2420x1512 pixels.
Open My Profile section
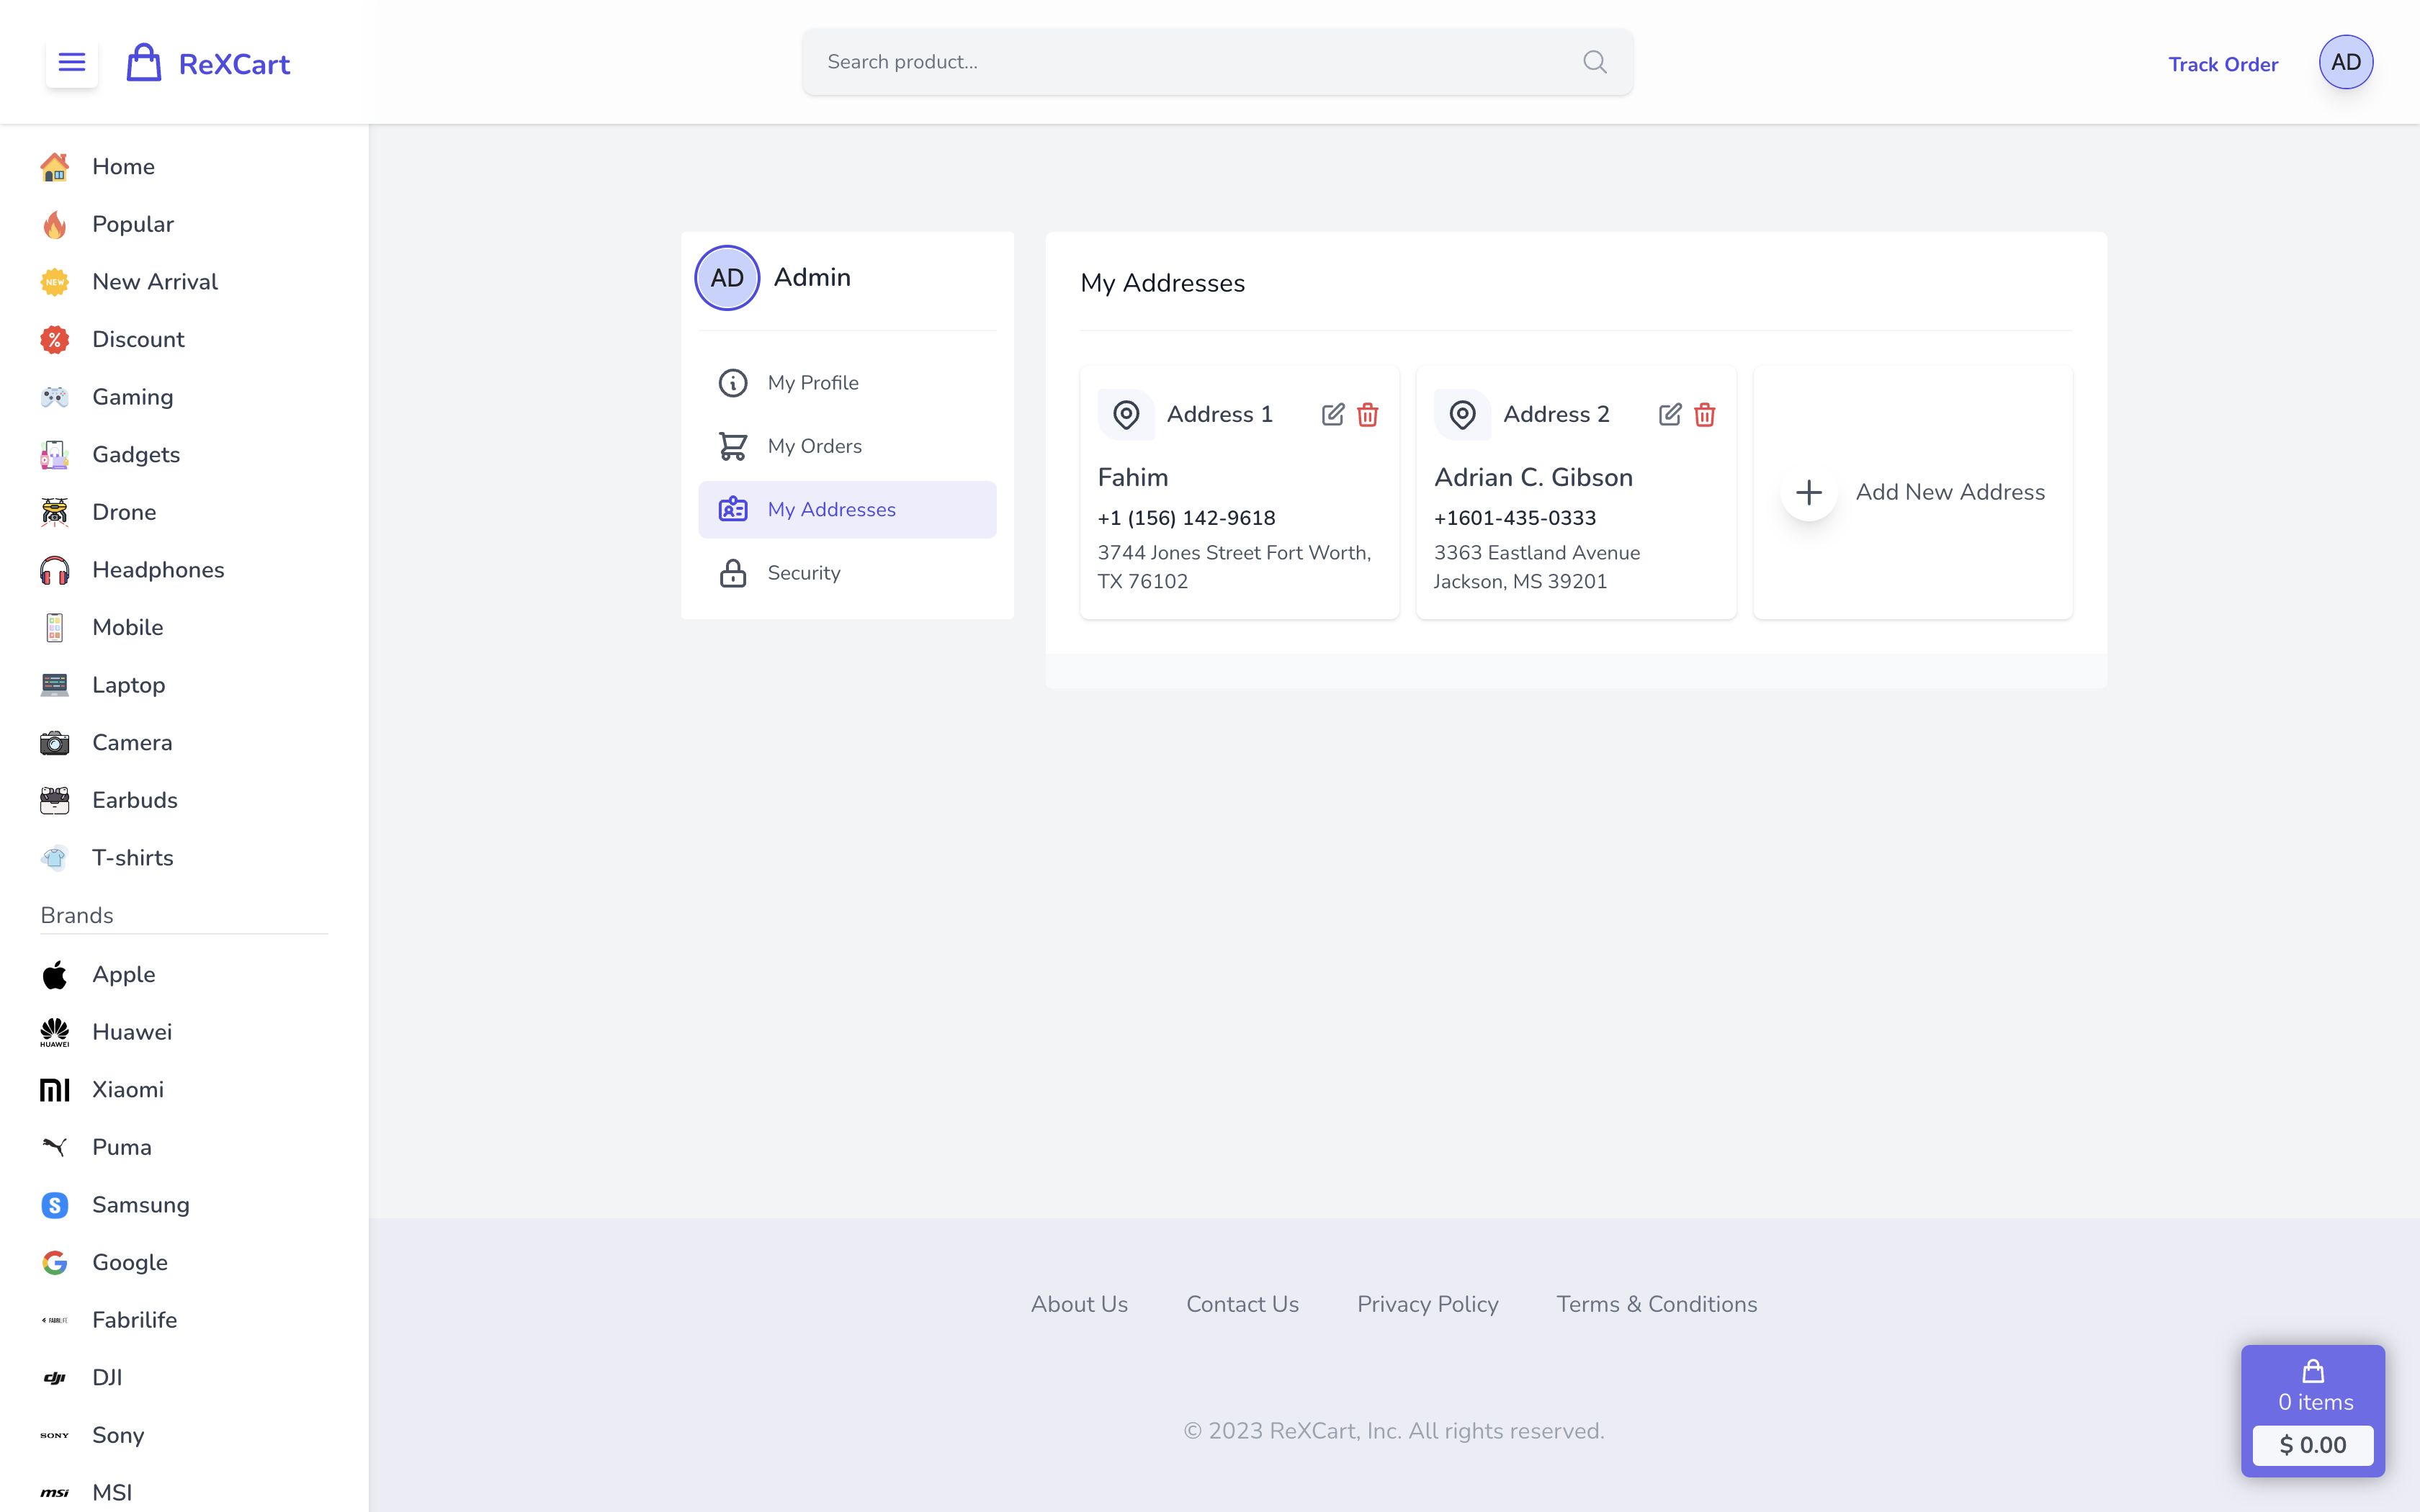pyautogui.click(x=813, y=383)
